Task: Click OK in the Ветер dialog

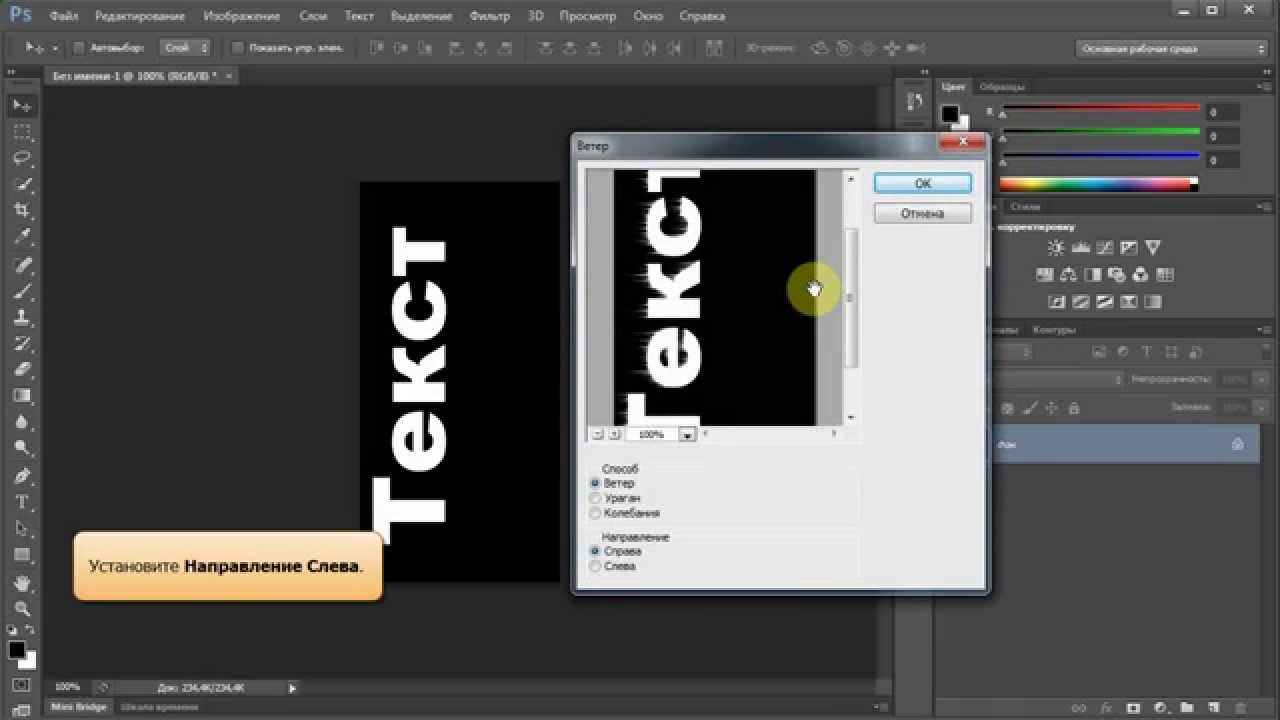Action: tap(923, 183)
